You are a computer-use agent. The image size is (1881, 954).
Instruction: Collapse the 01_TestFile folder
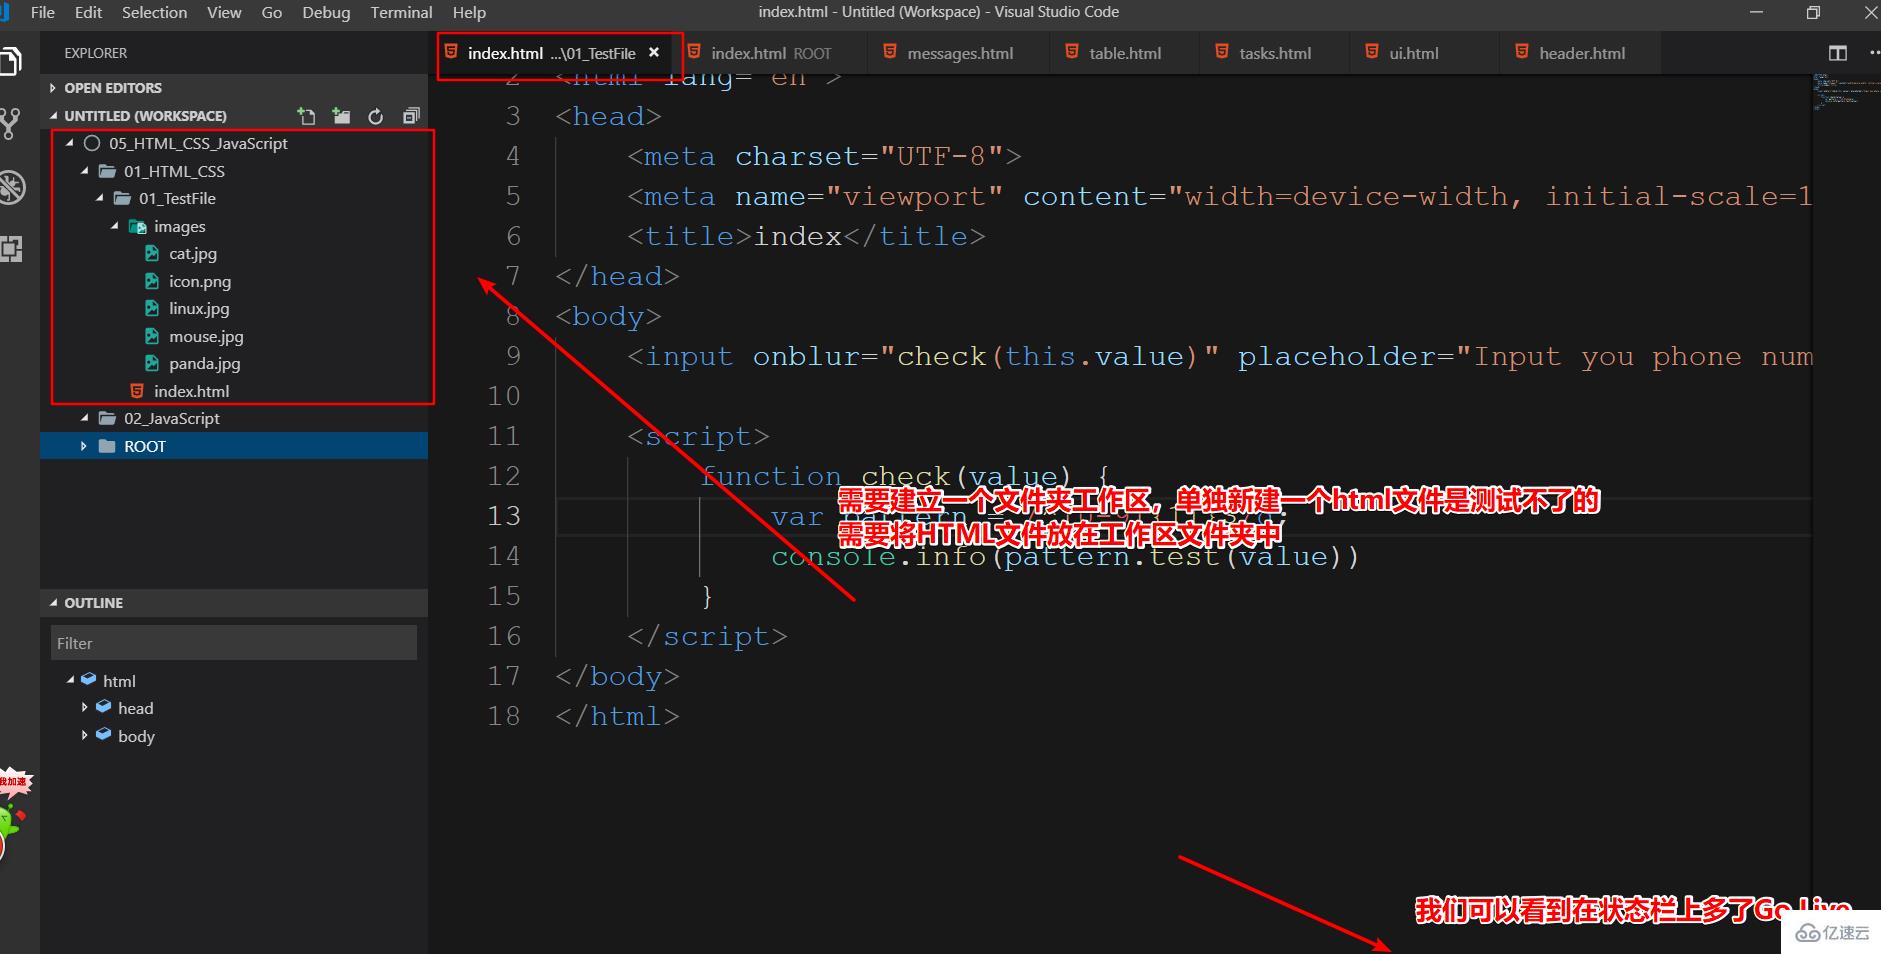tap(100, 198)
